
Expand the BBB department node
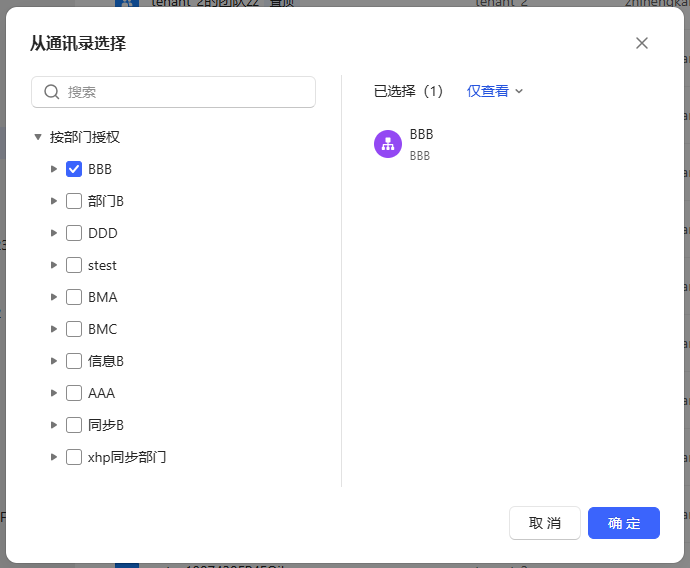[x=54, y=169]
